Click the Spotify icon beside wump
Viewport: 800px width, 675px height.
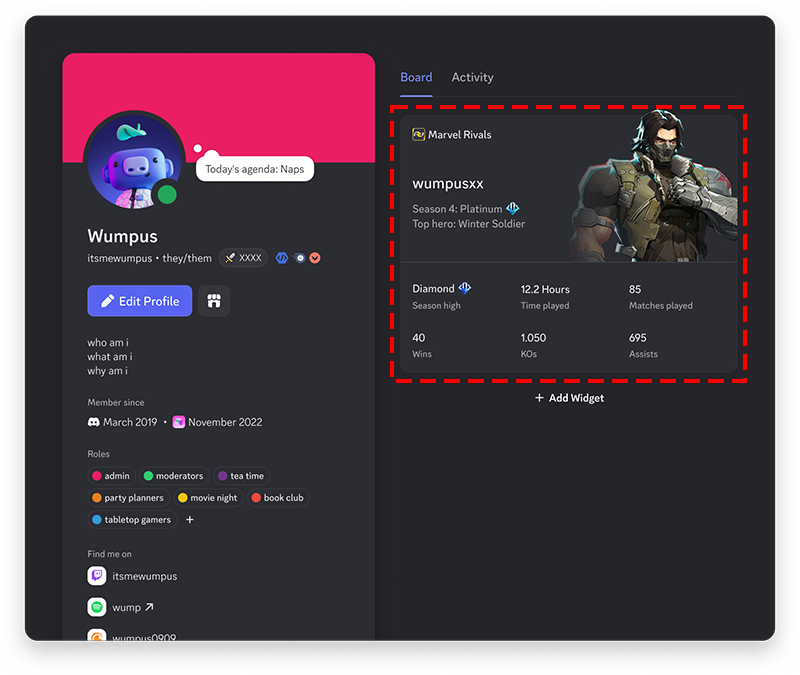coord(97,607)
